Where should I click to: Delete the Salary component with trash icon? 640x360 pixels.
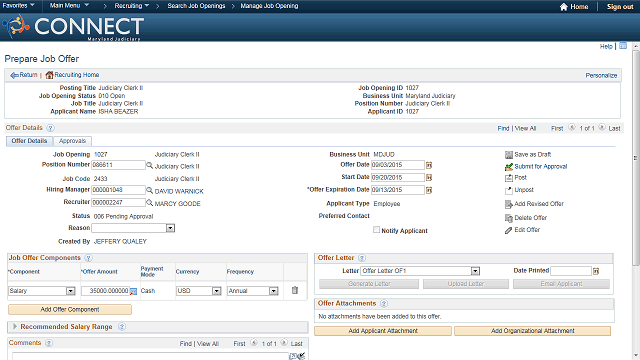coord(295,290)
